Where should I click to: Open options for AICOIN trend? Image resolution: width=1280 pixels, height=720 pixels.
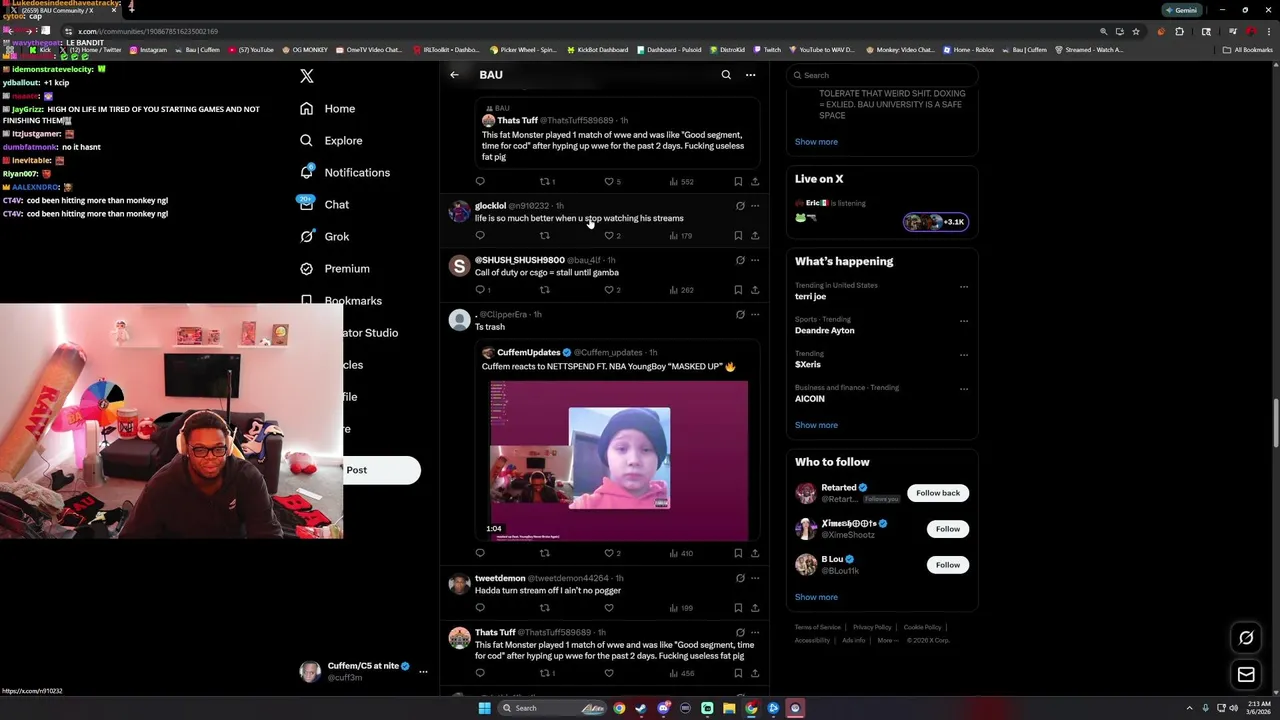964,389
